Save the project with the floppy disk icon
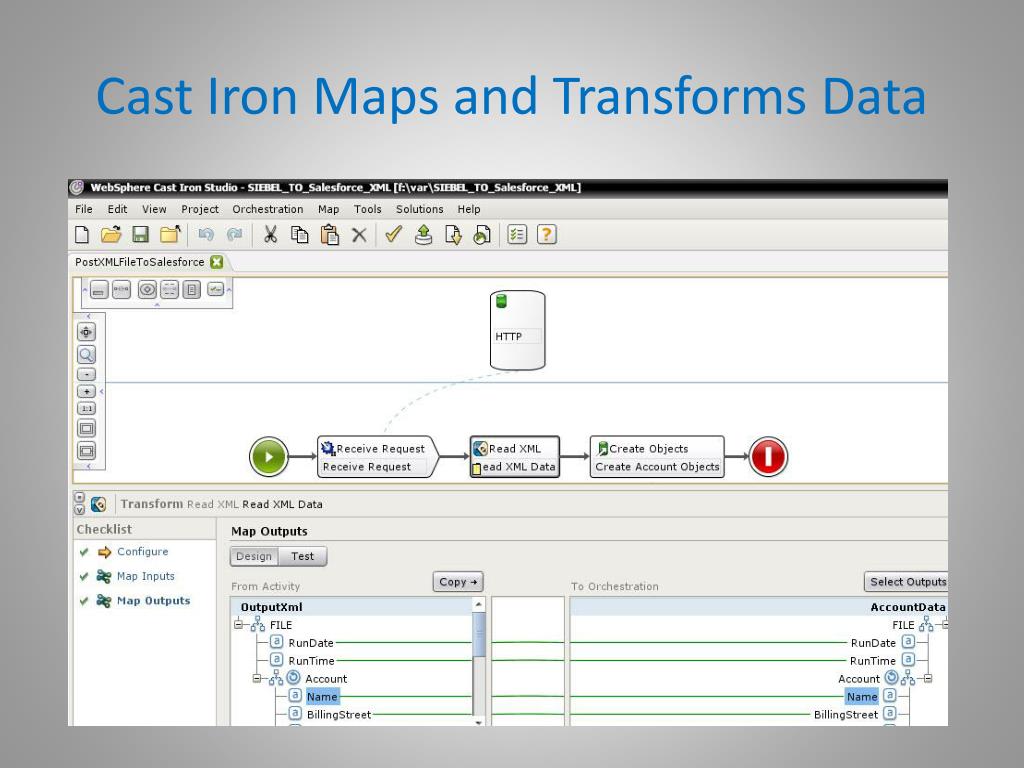The height and width of the screenshot is (768, 1024). tap(140, 234)
